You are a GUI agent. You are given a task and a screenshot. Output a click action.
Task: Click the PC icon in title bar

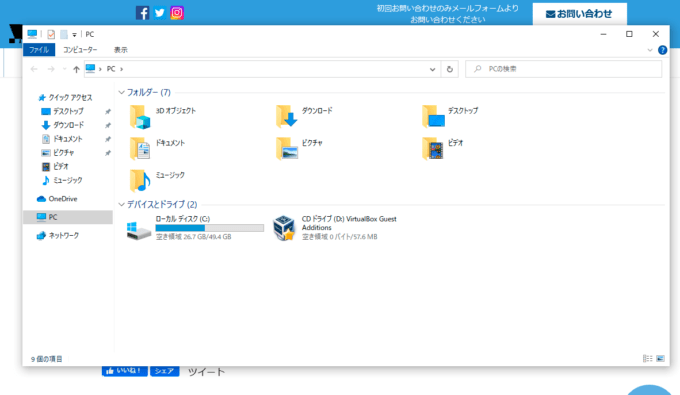(32, 34)
